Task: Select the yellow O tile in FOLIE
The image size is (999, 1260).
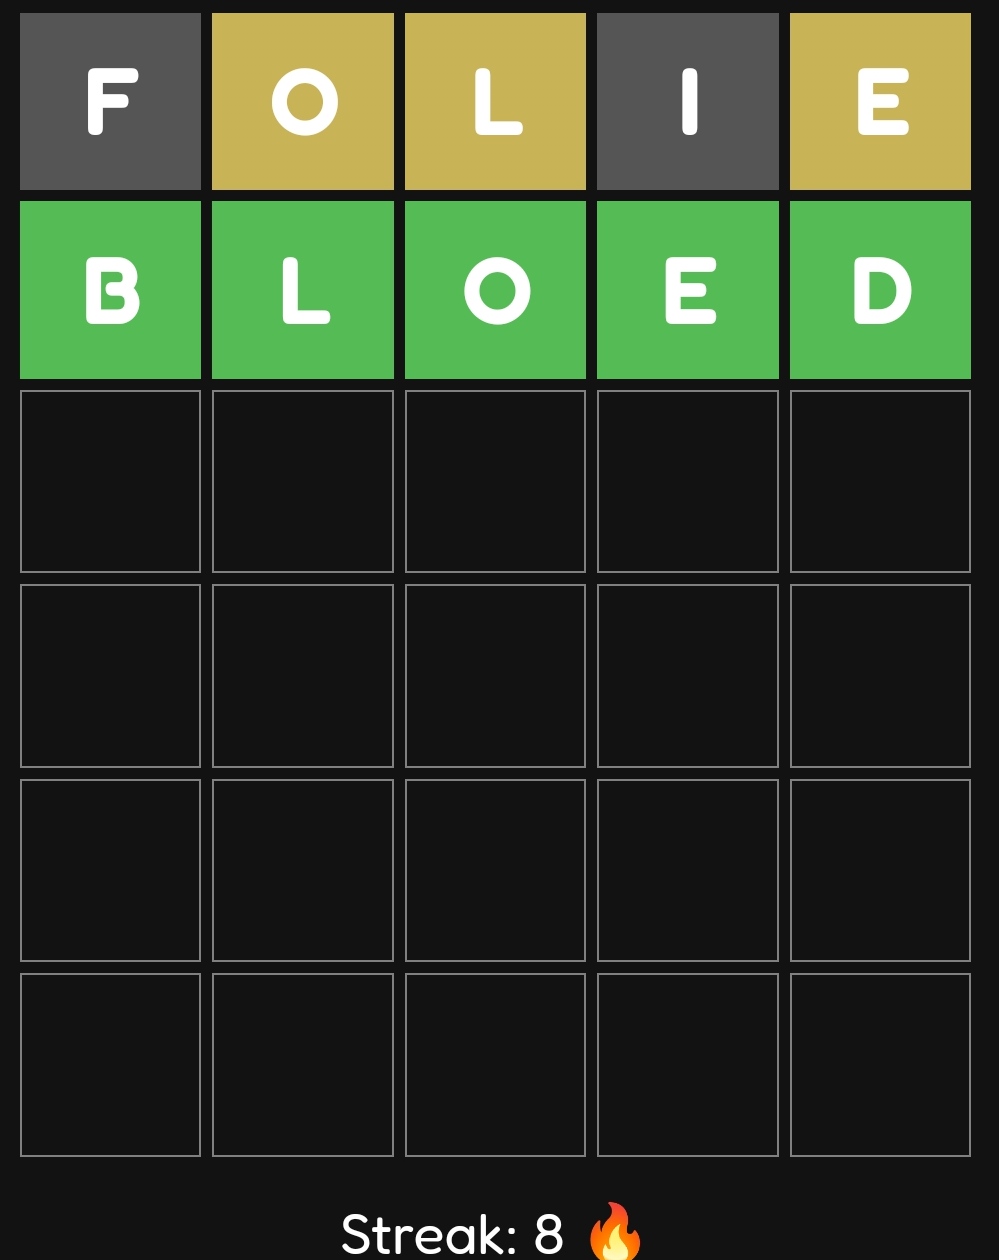Action: [x=303, y=101]
